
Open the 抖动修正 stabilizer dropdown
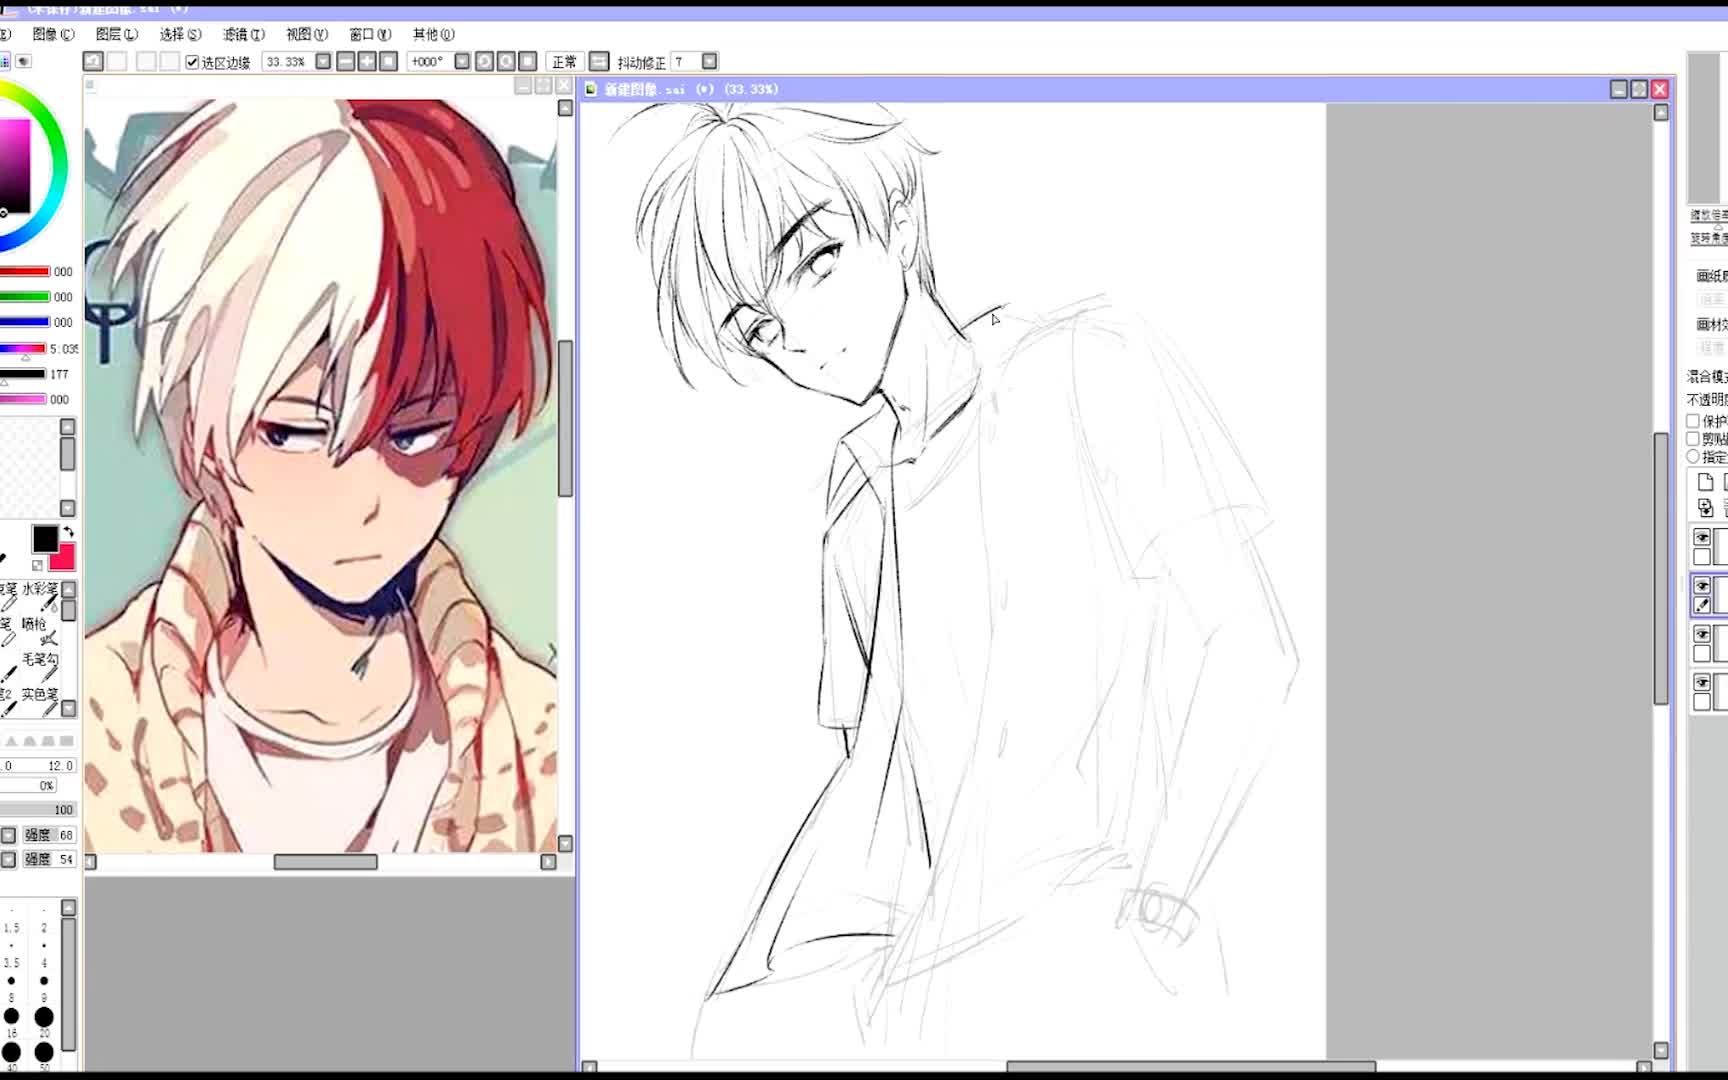tap(709, 61)
